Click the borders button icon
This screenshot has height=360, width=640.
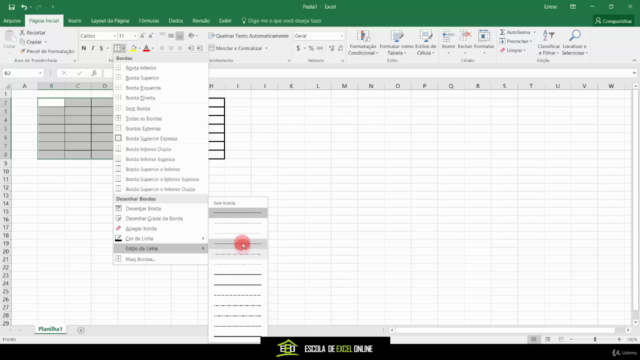[117, 48]
